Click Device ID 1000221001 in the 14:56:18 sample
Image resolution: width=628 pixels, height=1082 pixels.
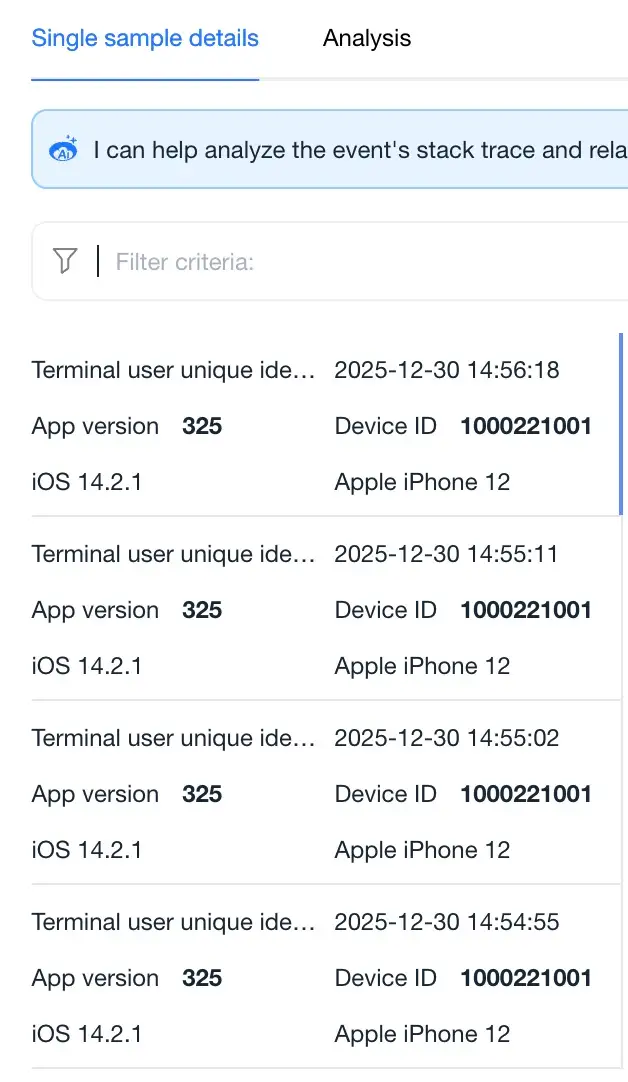526,426
